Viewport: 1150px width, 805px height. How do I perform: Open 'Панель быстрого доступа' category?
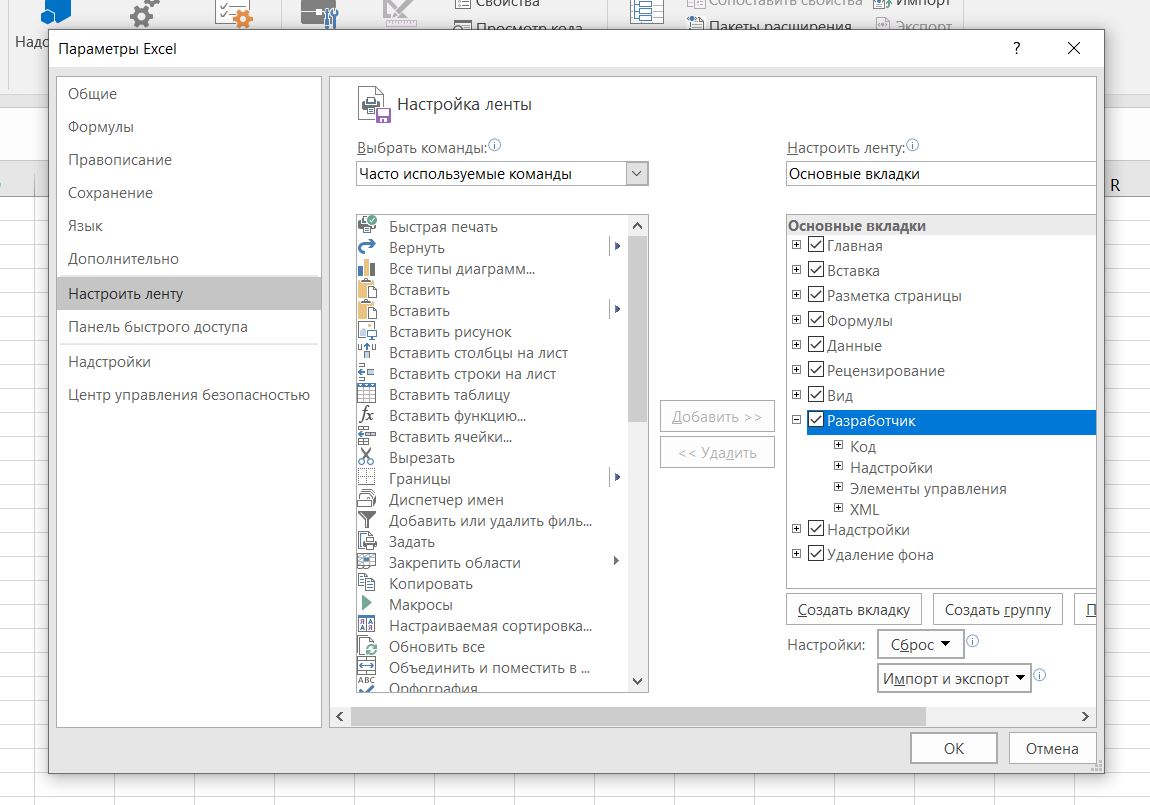[x=188, y=327]
